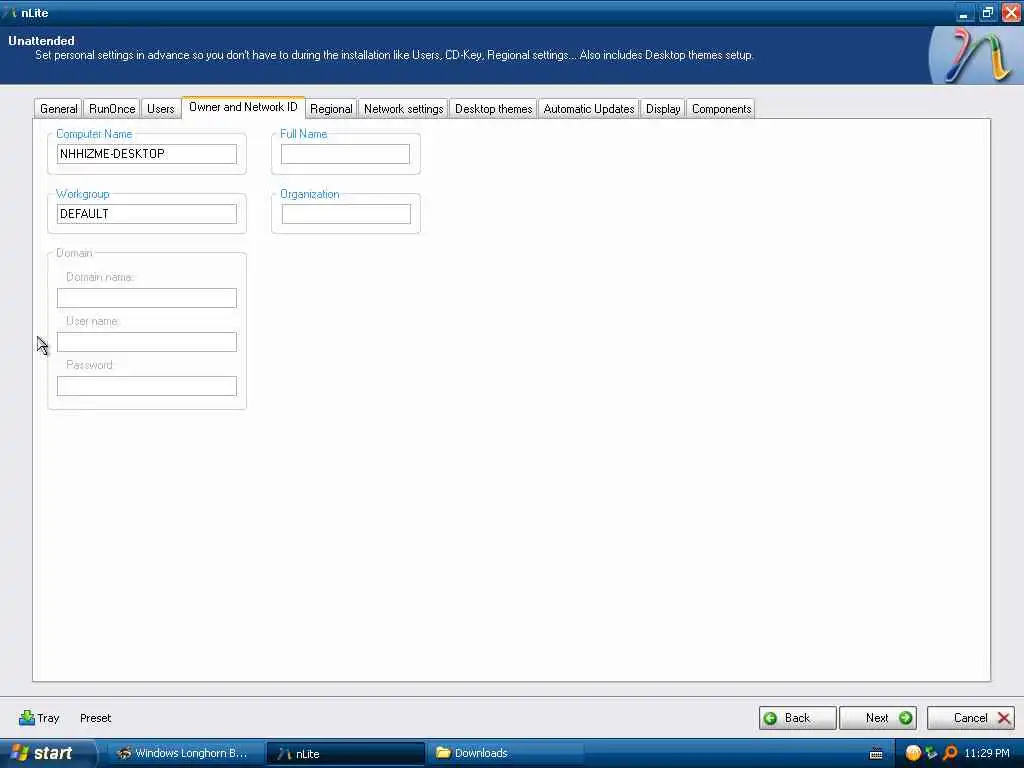Image resolution: width=1024 pixels, height=768 pixels.
Task: Click the Domain name field
Action: pos(146,298)
